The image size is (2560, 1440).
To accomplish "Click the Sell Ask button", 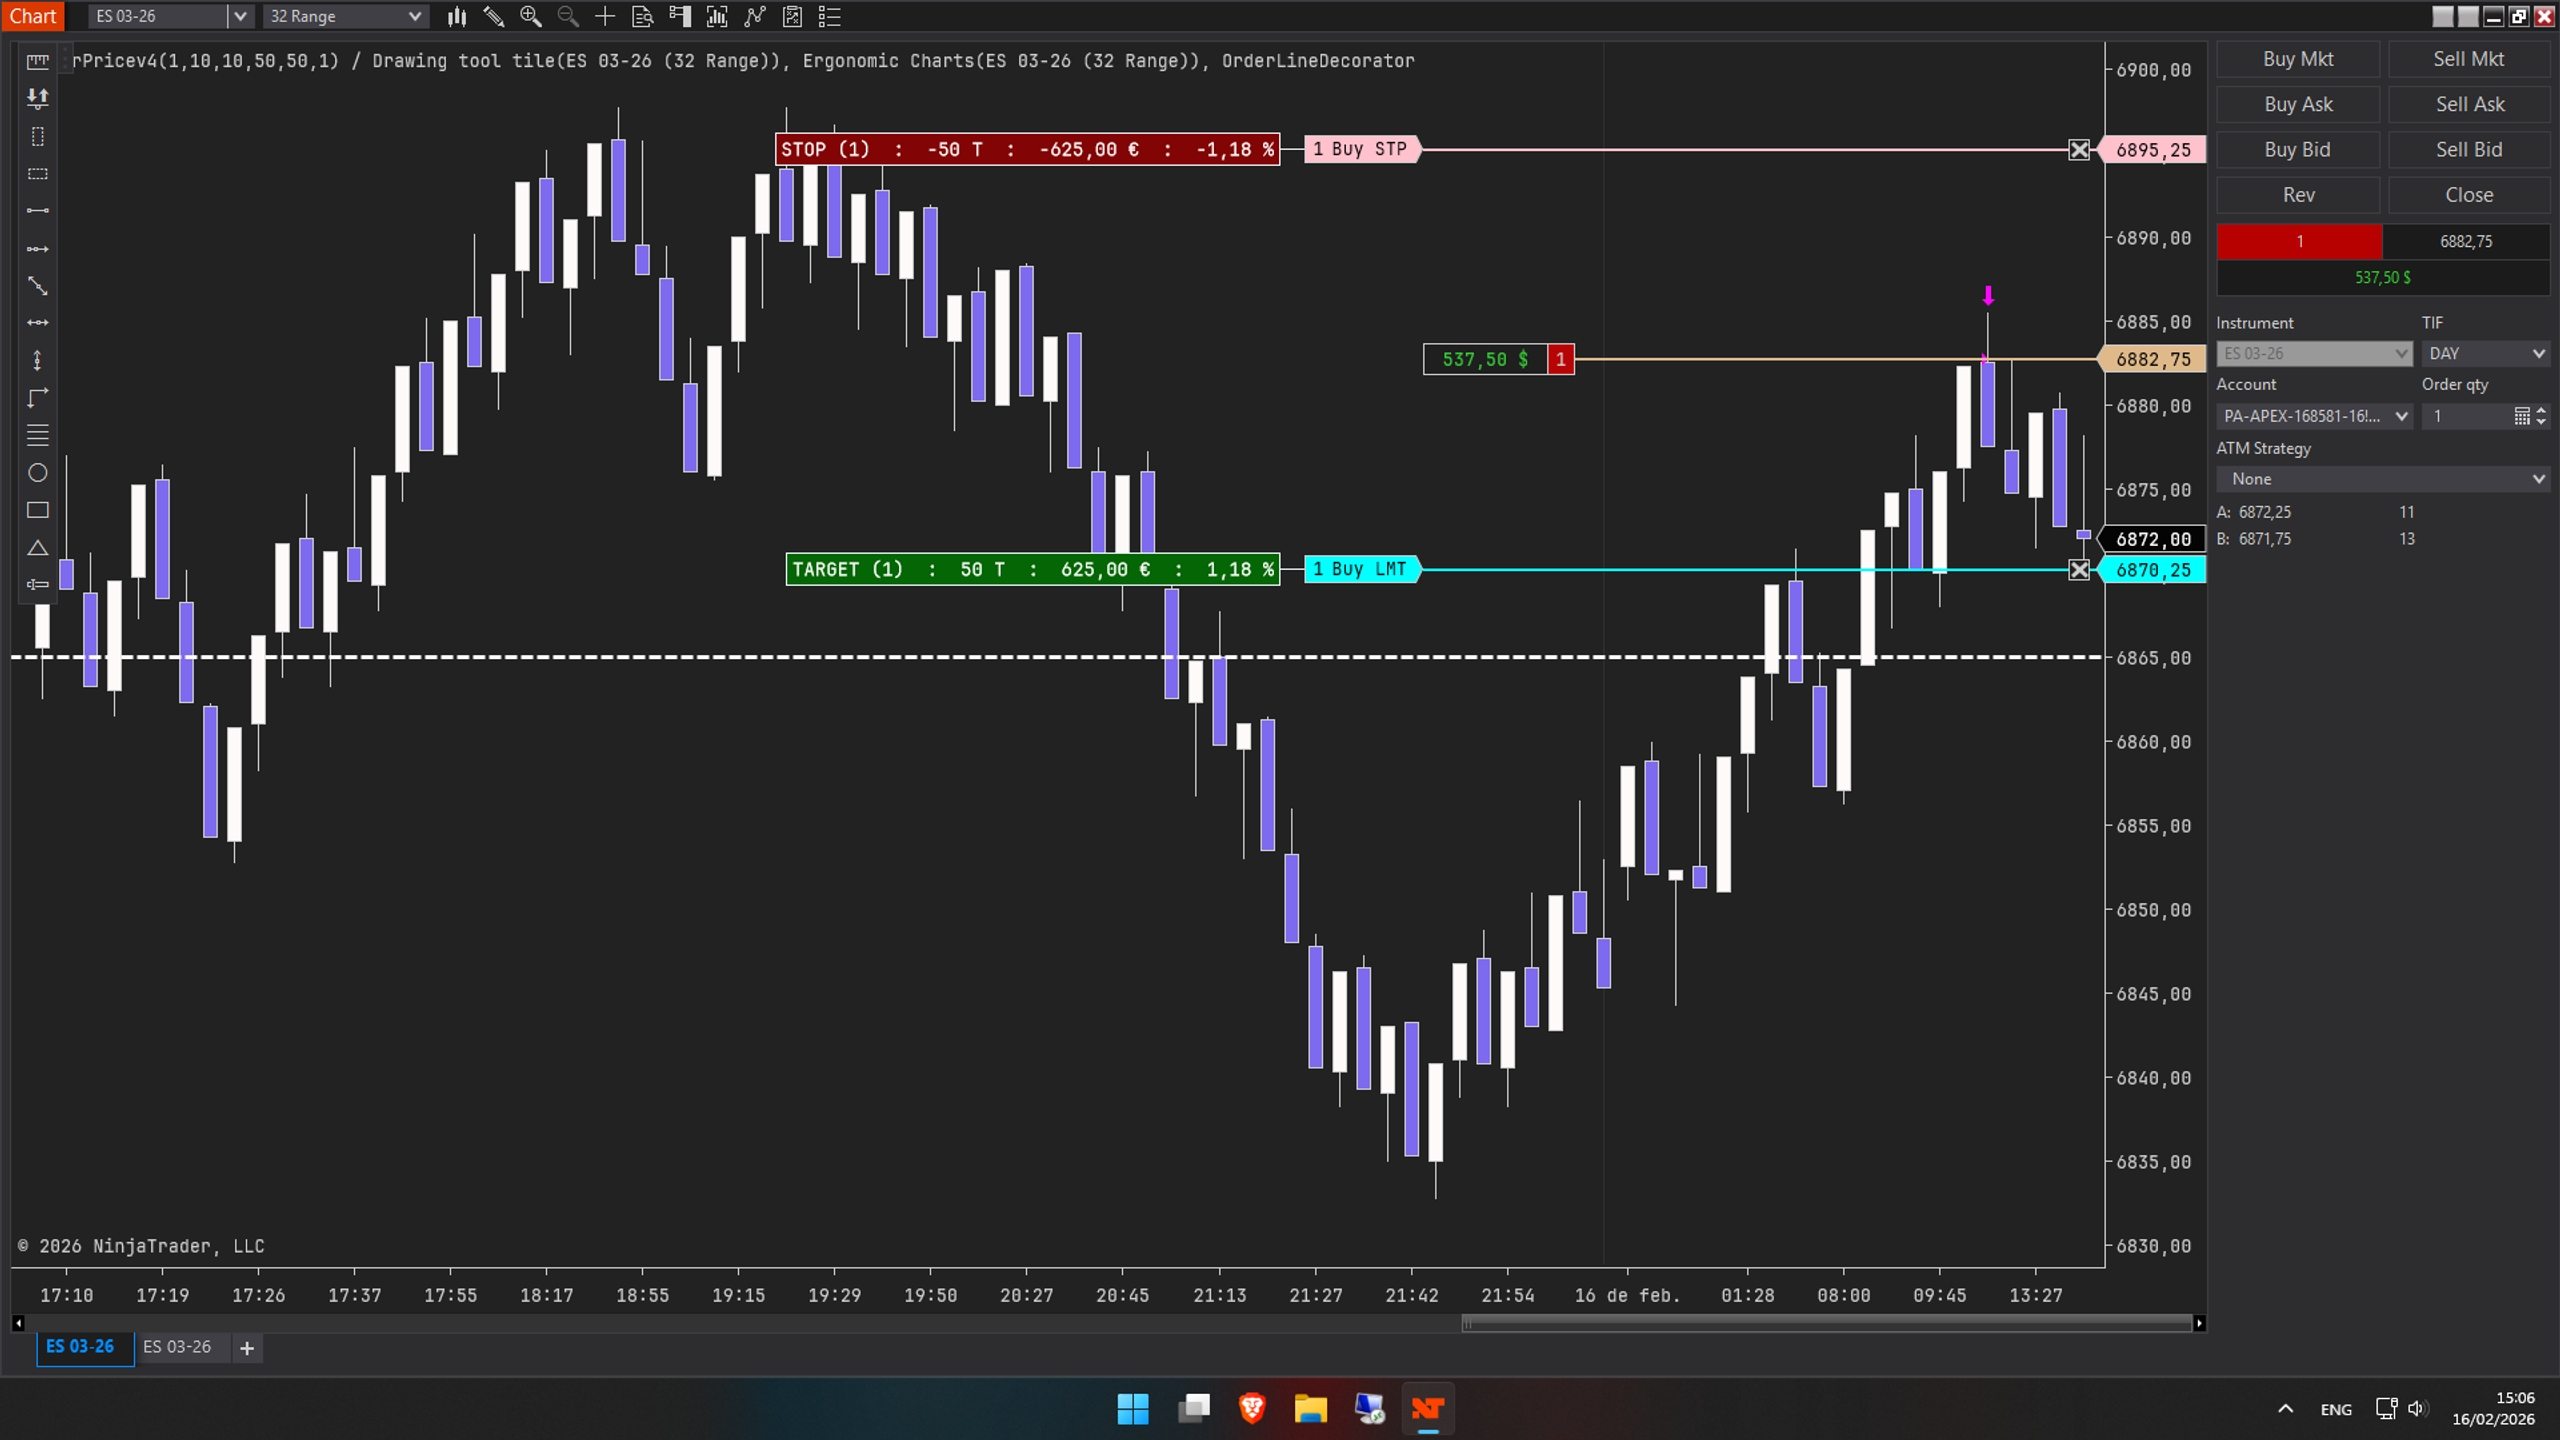I will (x=2469, y=104).
